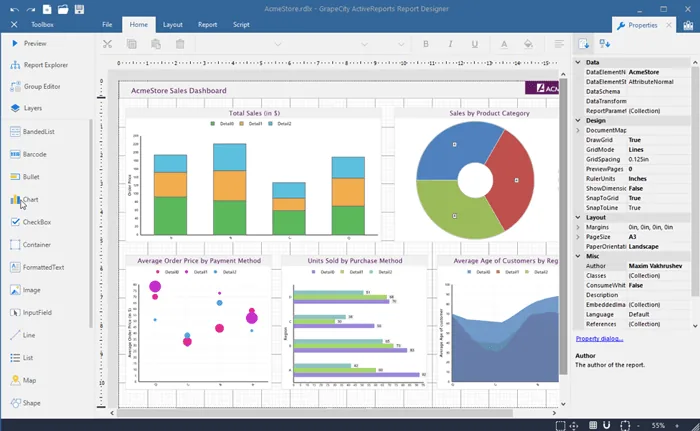Open the fill color bucket tool
The width and height of the screenshot is (700, 431).
528,44
